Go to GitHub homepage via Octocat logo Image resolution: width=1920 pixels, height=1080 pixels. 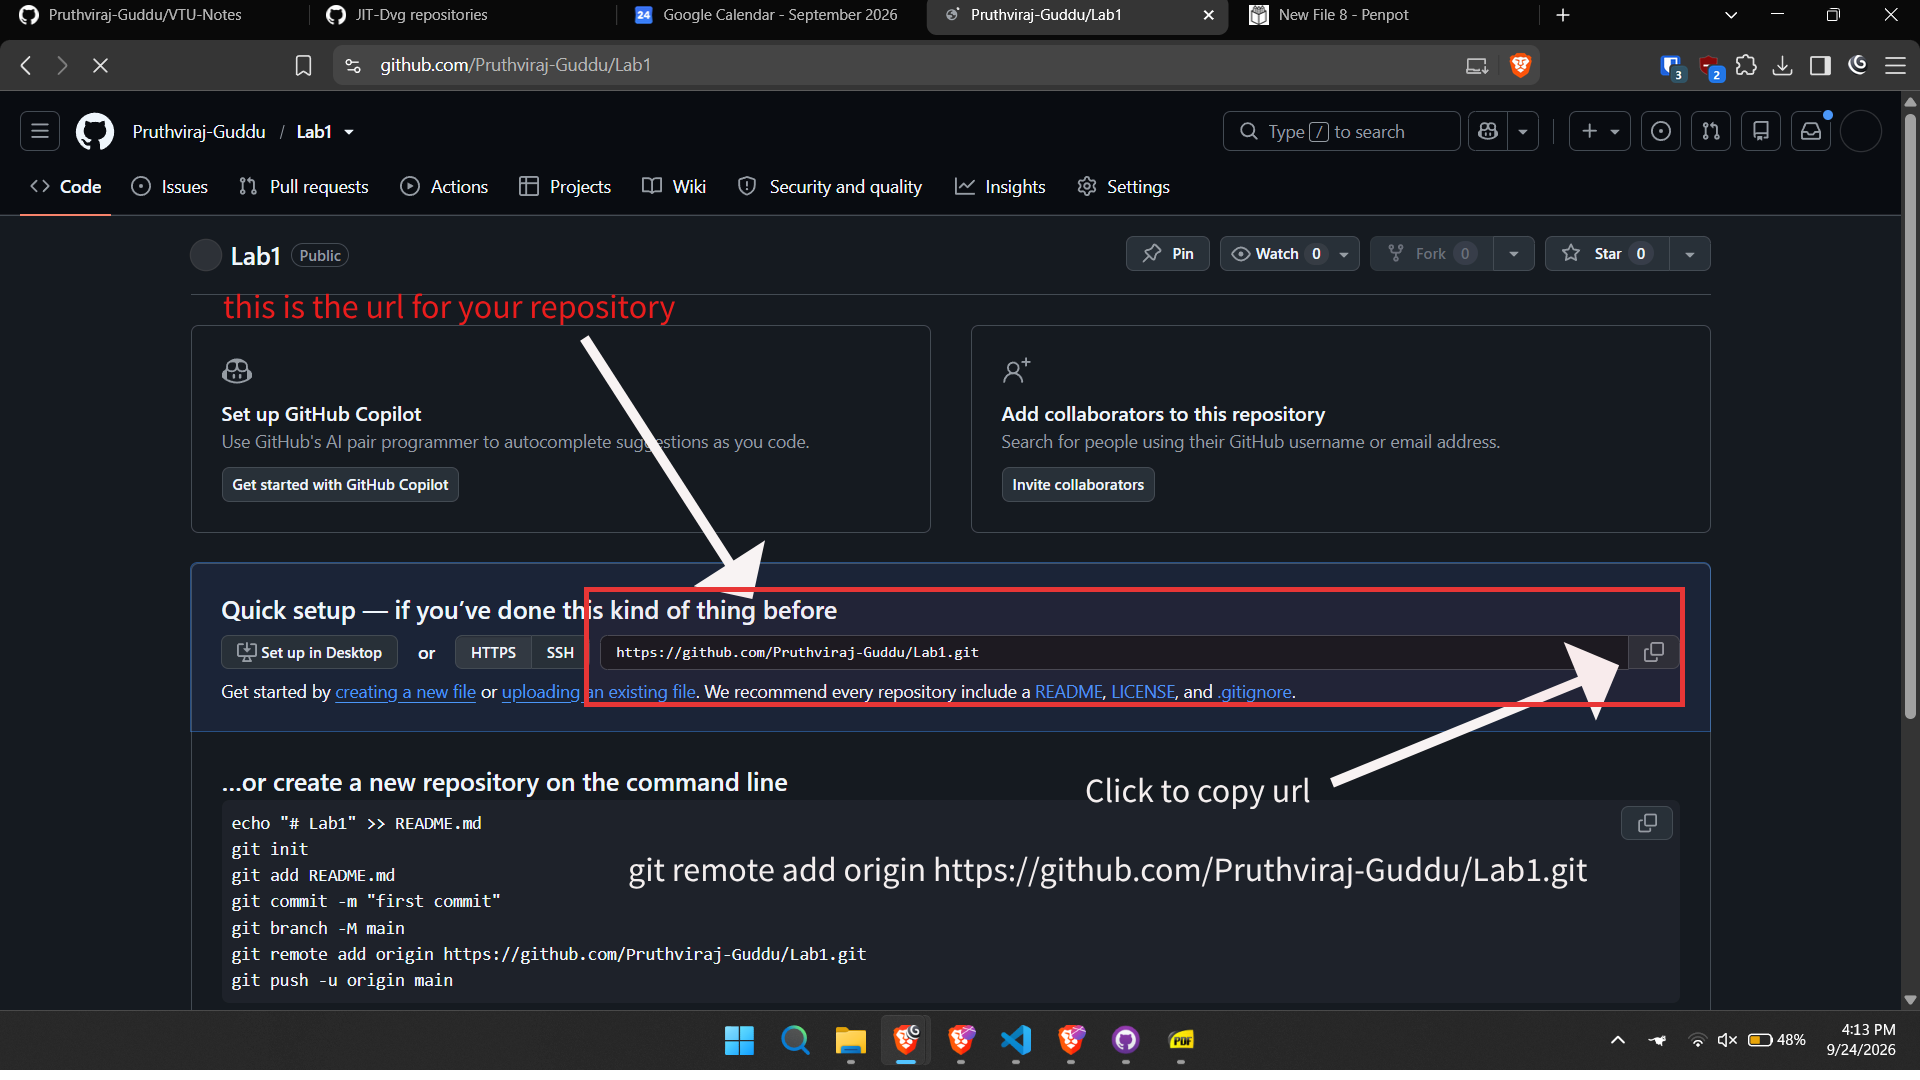(95, 131)
